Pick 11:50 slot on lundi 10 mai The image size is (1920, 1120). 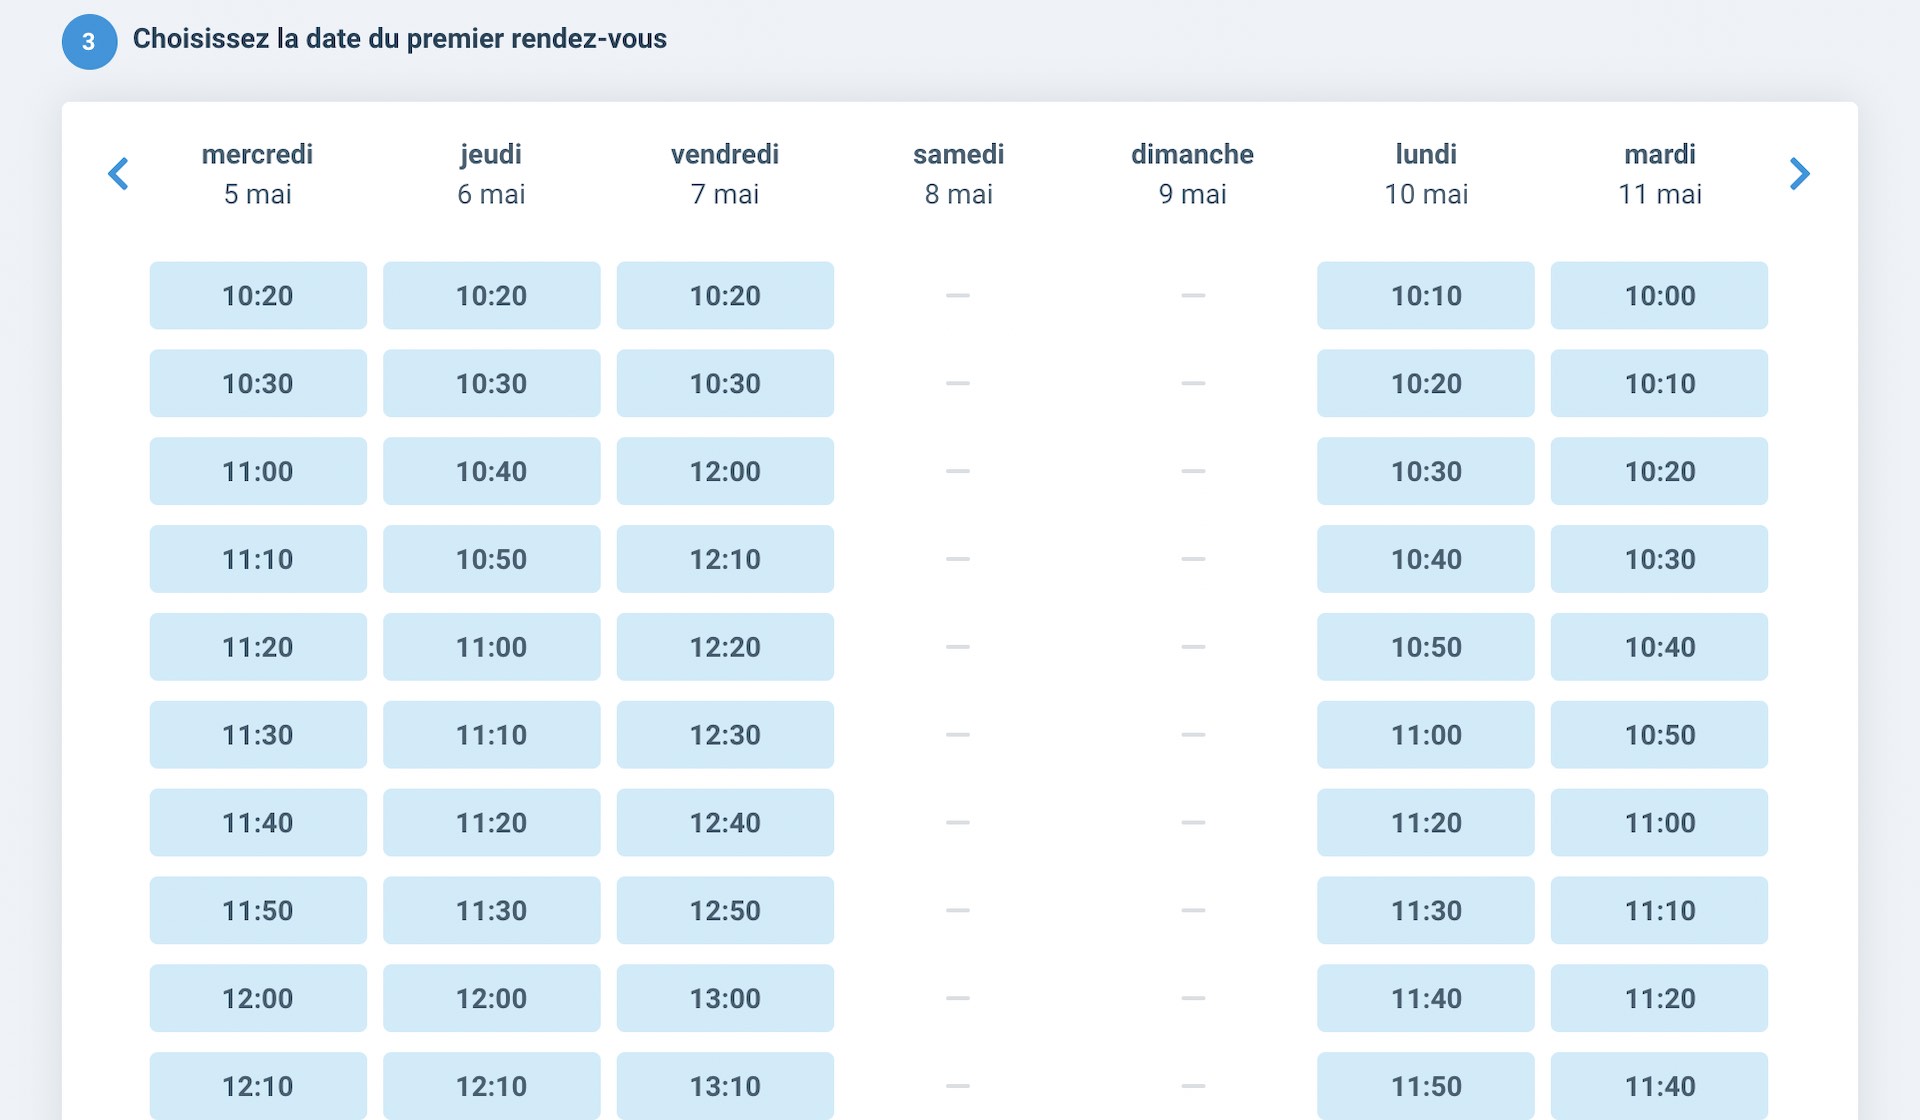coord(1425,1086)
